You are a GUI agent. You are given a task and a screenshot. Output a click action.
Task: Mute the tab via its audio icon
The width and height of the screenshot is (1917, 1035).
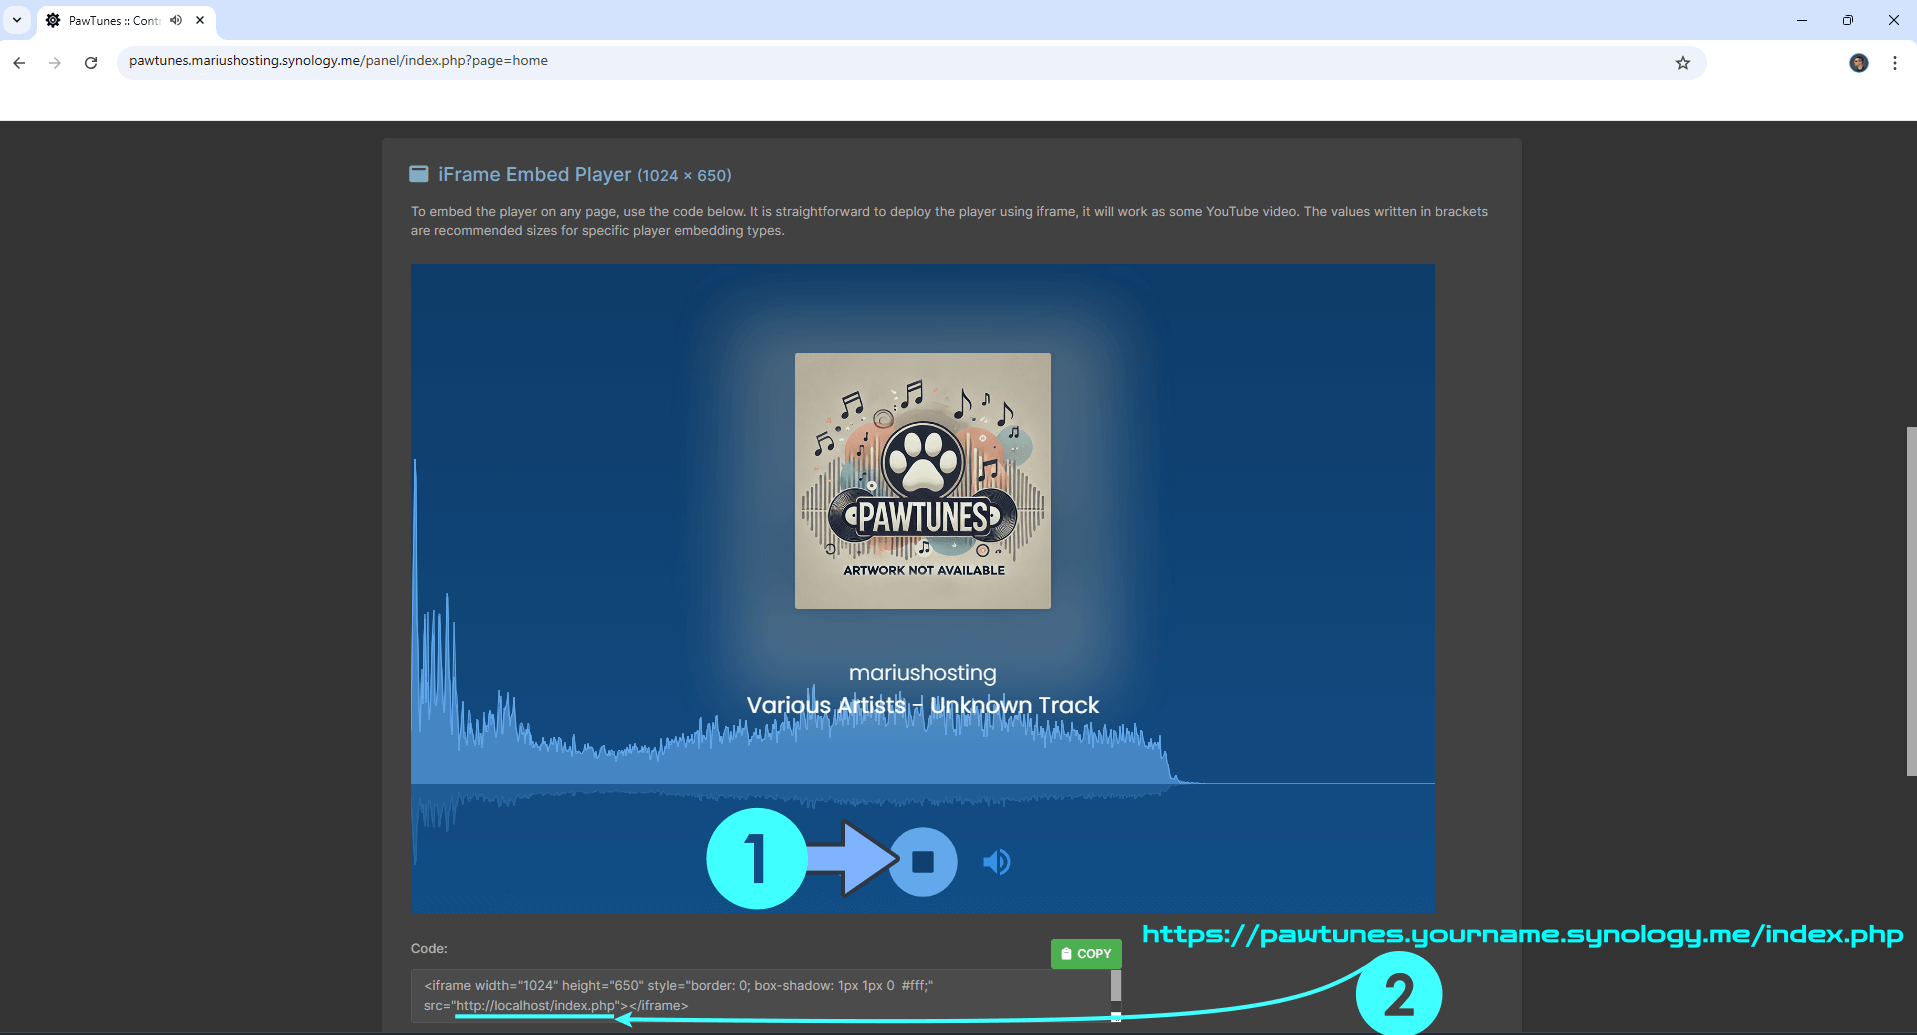click(176, 20)
